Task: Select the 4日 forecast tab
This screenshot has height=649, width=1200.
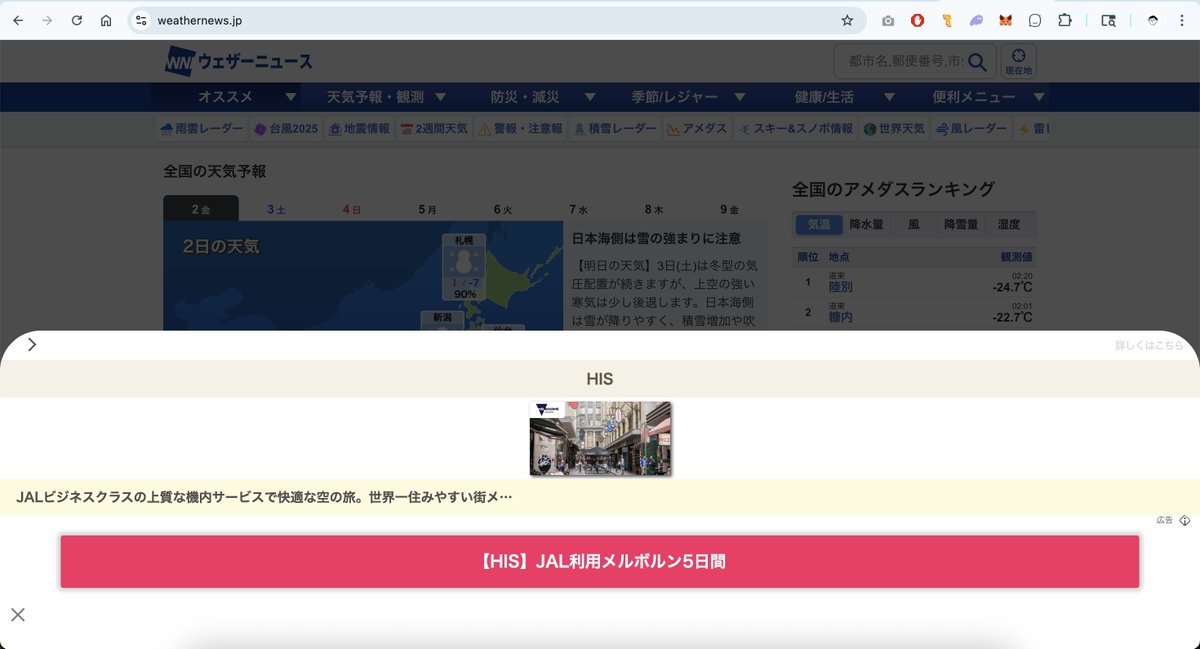Action: [x=352, y=209]
